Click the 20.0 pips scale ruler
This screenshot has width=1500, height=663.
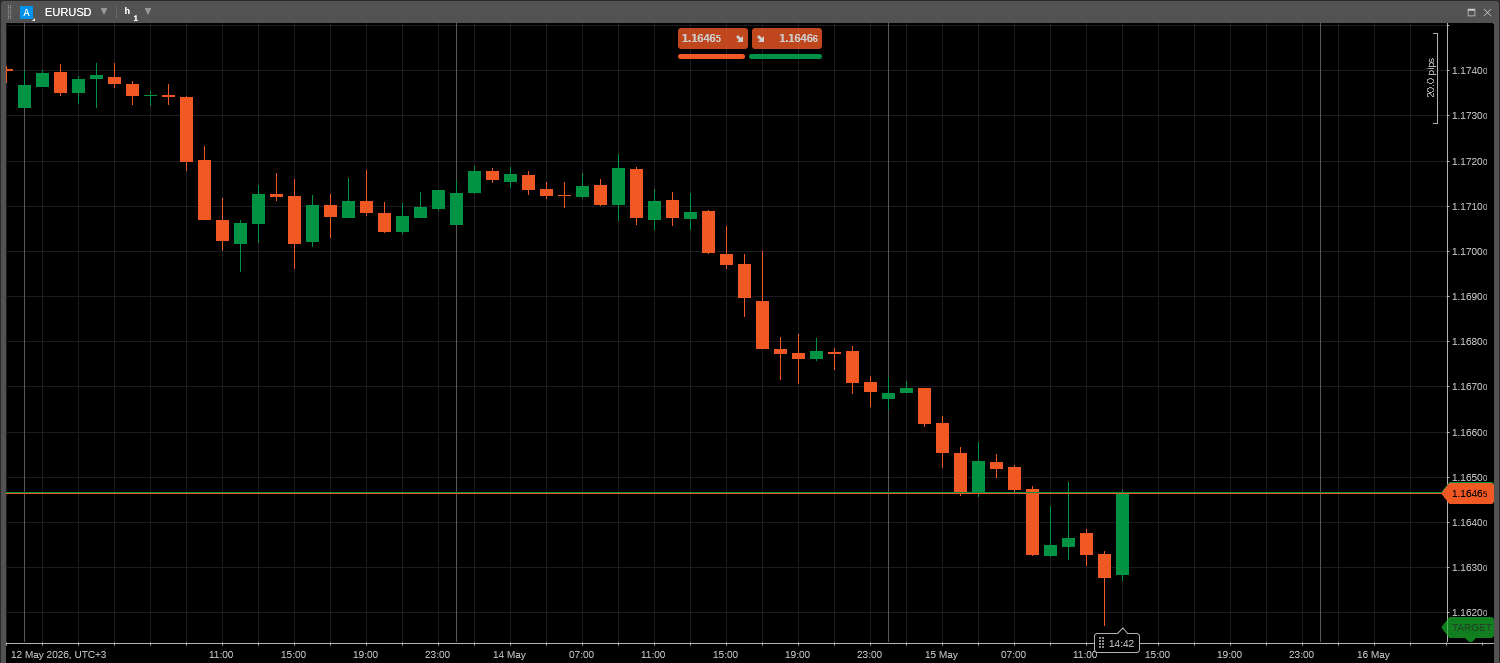coord(1433,78)
